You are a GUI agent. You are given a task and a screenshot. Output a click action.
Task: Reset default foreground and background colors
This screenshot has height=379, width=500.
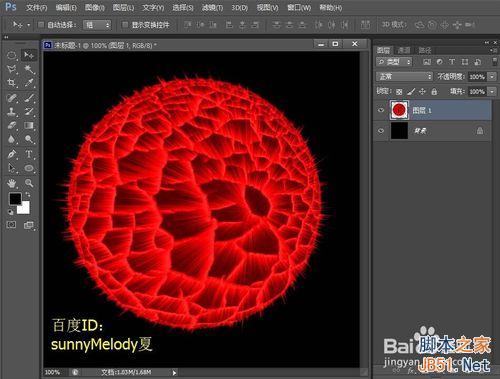pyautogui.click(x=10, y=212)
